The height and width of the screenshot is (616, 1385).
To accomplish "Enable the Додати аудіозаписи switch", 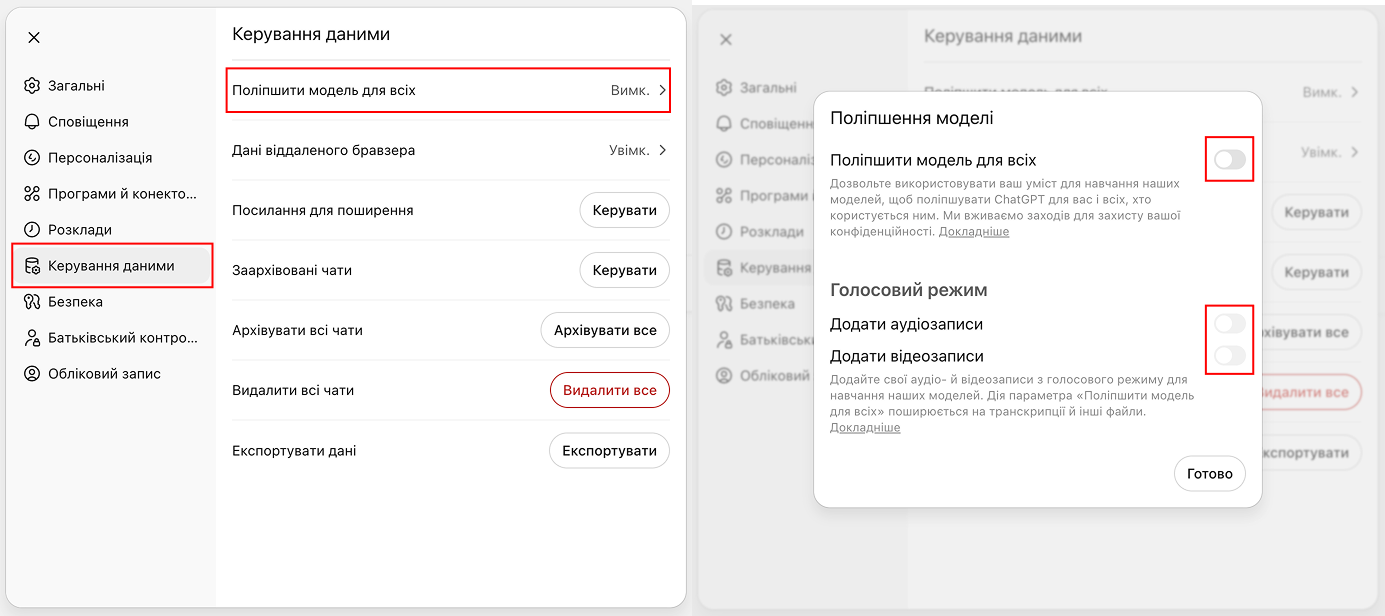I will [x=1229, y=324].
